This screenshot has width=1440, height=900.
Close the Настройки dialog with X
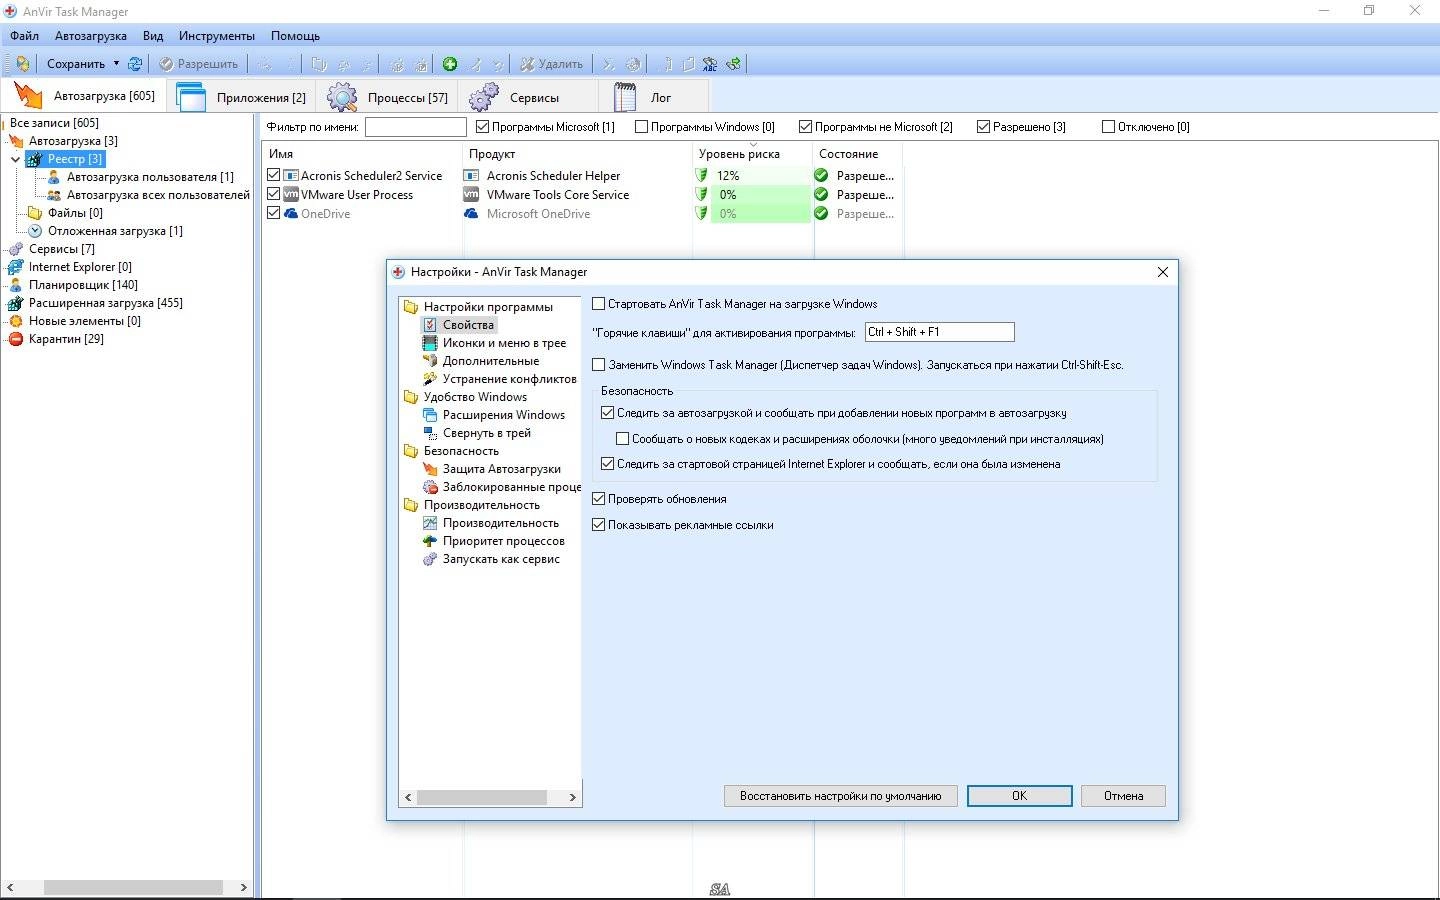[x=1162, y=272]
